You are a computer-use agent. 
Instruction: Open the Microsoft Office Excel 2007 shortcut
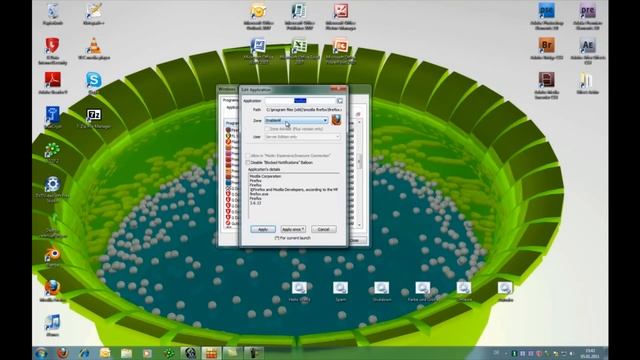point(299,50)
